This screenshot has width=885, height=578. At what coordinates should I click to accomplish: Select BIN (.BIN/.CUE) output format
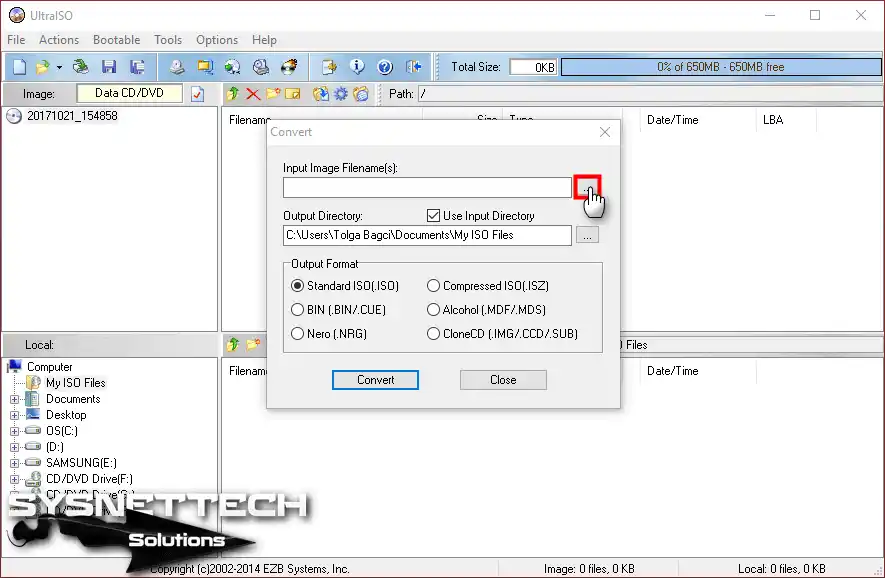point(298,310)
